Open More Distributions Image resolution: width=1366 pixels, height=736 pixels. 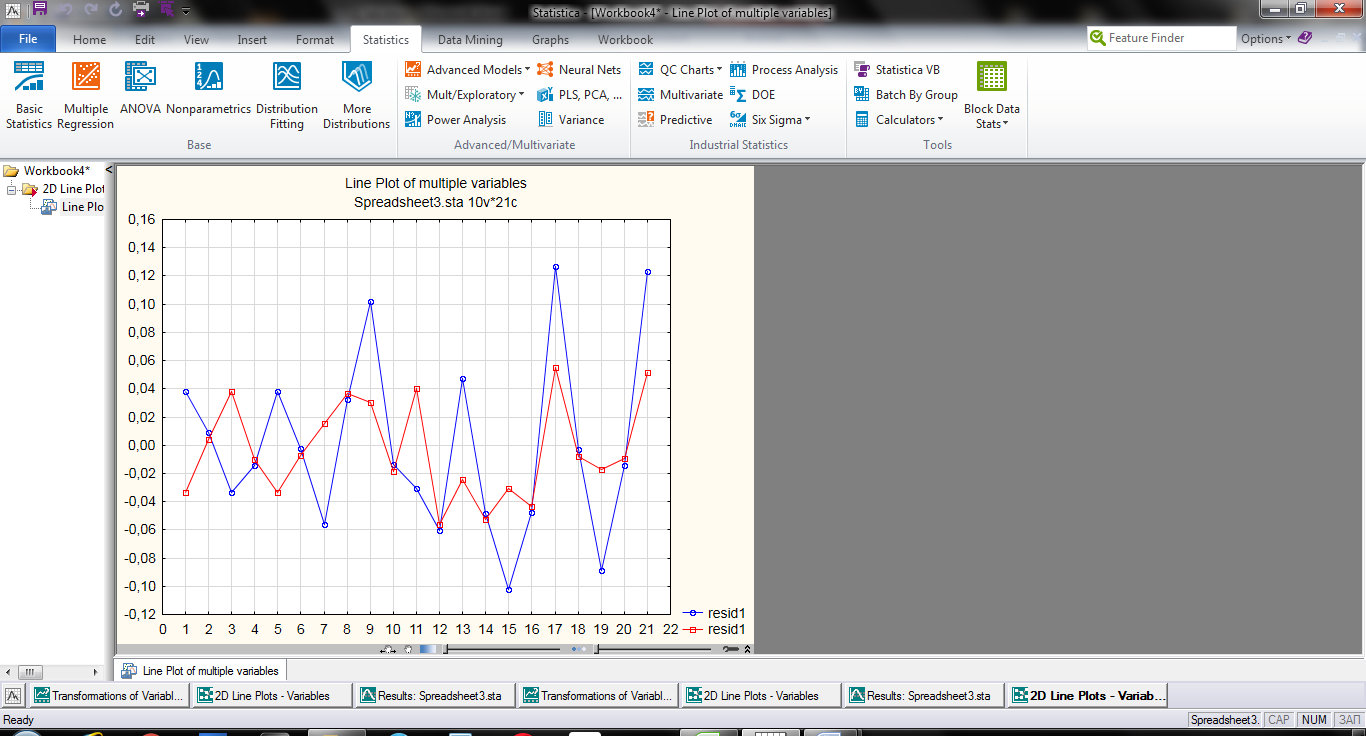point(356,96)
